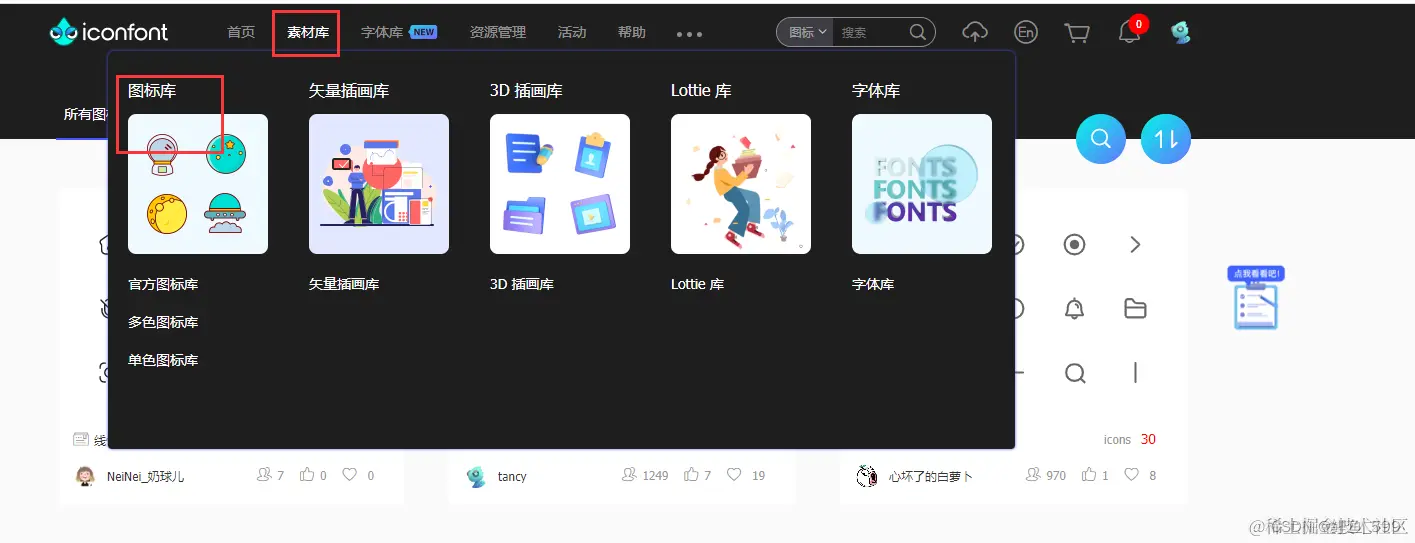
Task: Click the 3D 插画库 heading
Action: [526, 90]
